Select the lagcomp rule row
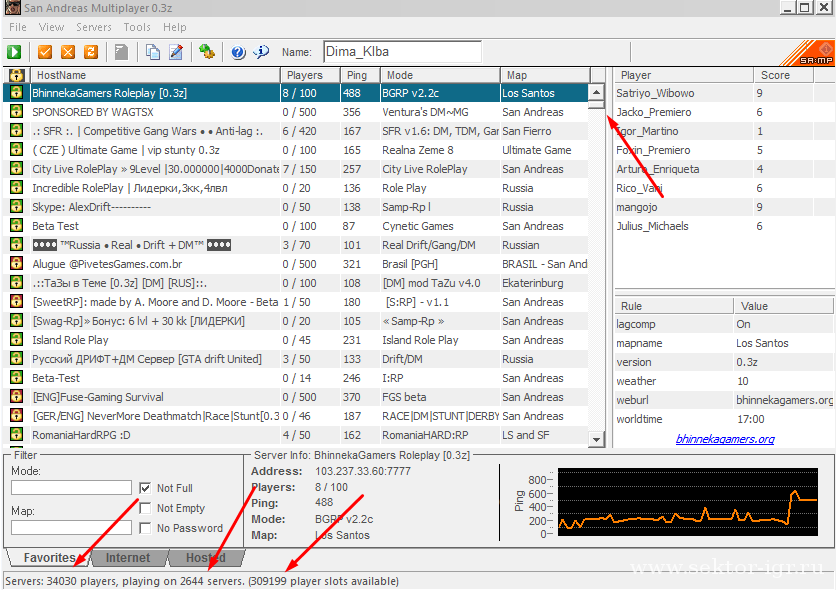Viewport: 836px width, 590px height. 724,324
